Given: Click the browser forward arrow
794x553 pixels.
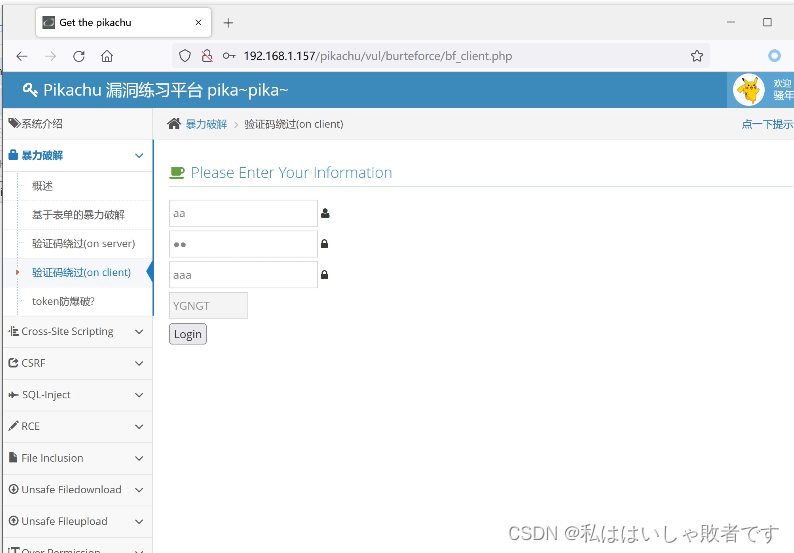Looking at the screenshot, I should pos(50,56).
